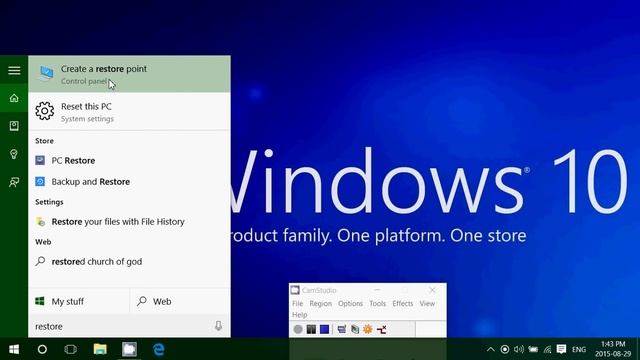Open the File menu in CamStudio

click(x=298, y=304)
